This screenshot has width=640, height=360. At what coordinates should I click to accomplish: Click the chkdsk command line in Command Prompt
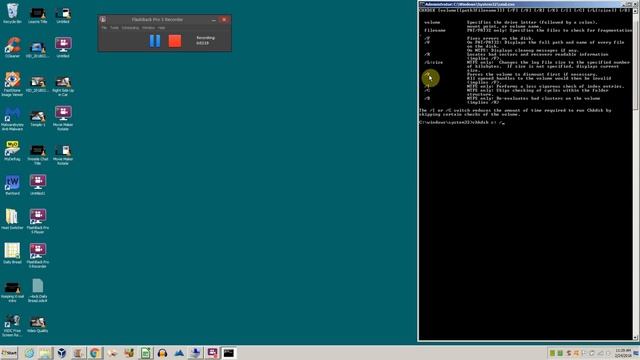click(462, 122)
